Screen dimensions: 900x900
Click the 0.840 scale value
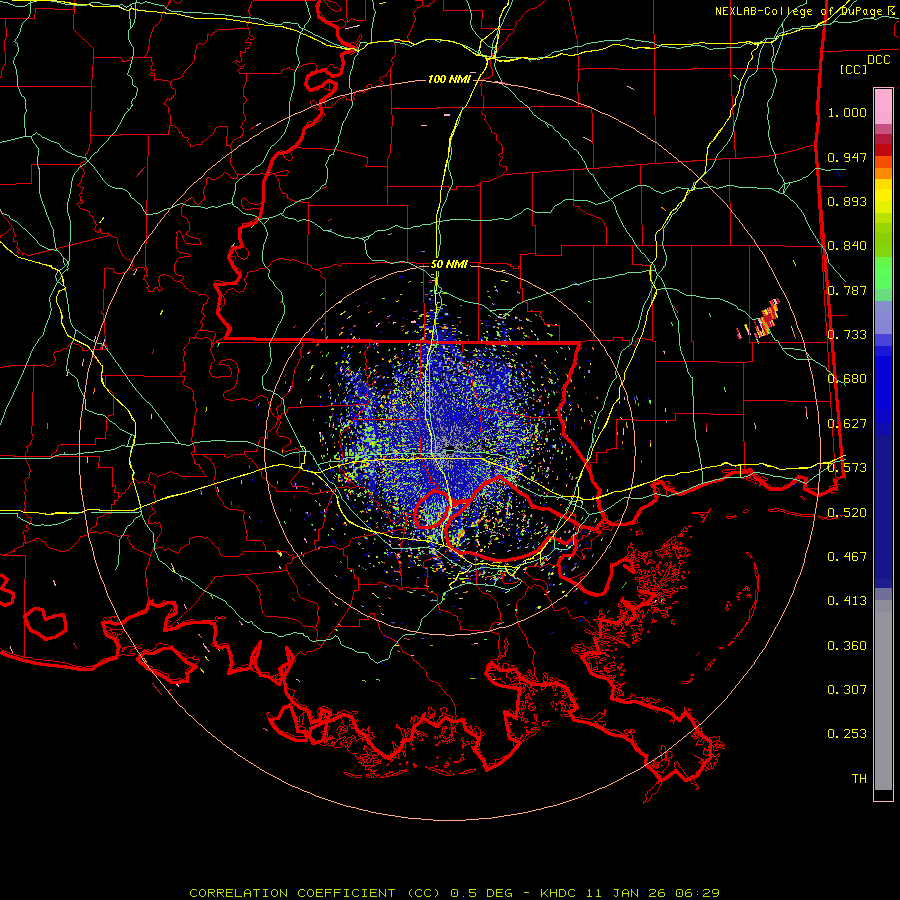(x=847, y=246)
